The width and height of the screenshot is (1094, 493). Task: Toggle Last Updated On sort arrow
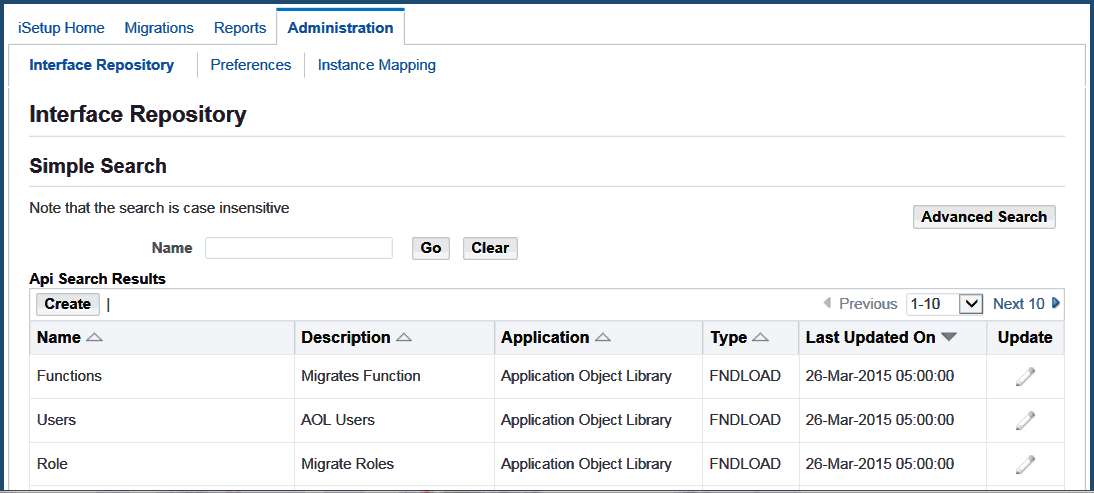click(x=947, y=338)
